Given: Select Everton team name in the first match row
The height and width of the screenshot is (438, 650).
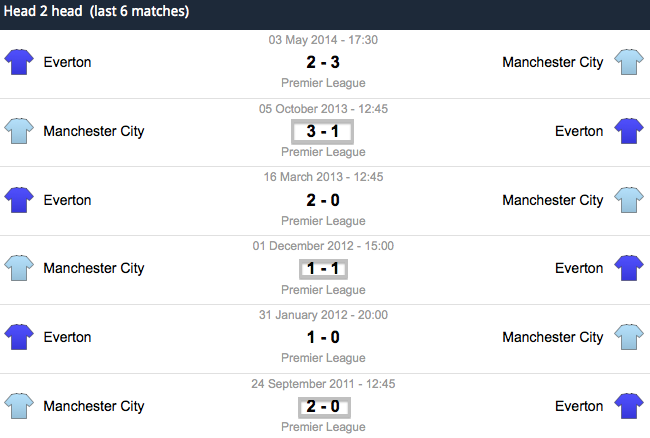Looking at the screenshot, I should pos(67,62).
